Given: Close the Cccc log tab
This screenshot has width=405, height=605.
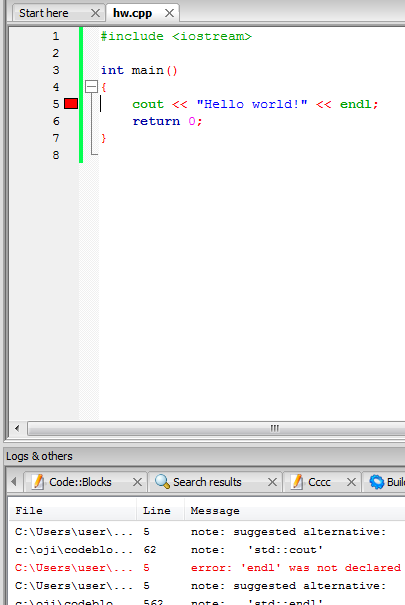Looking at the screenshot, I should (x=351, y=482).
